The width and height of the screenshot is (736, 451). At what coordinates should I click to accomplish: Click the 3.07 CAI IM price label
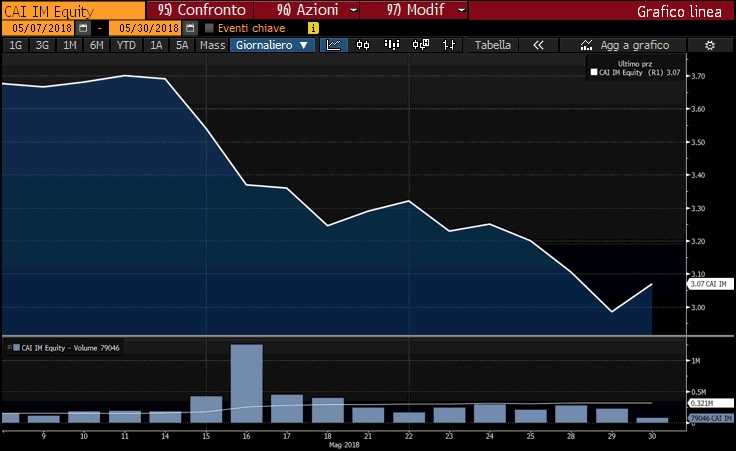point(709,284)
